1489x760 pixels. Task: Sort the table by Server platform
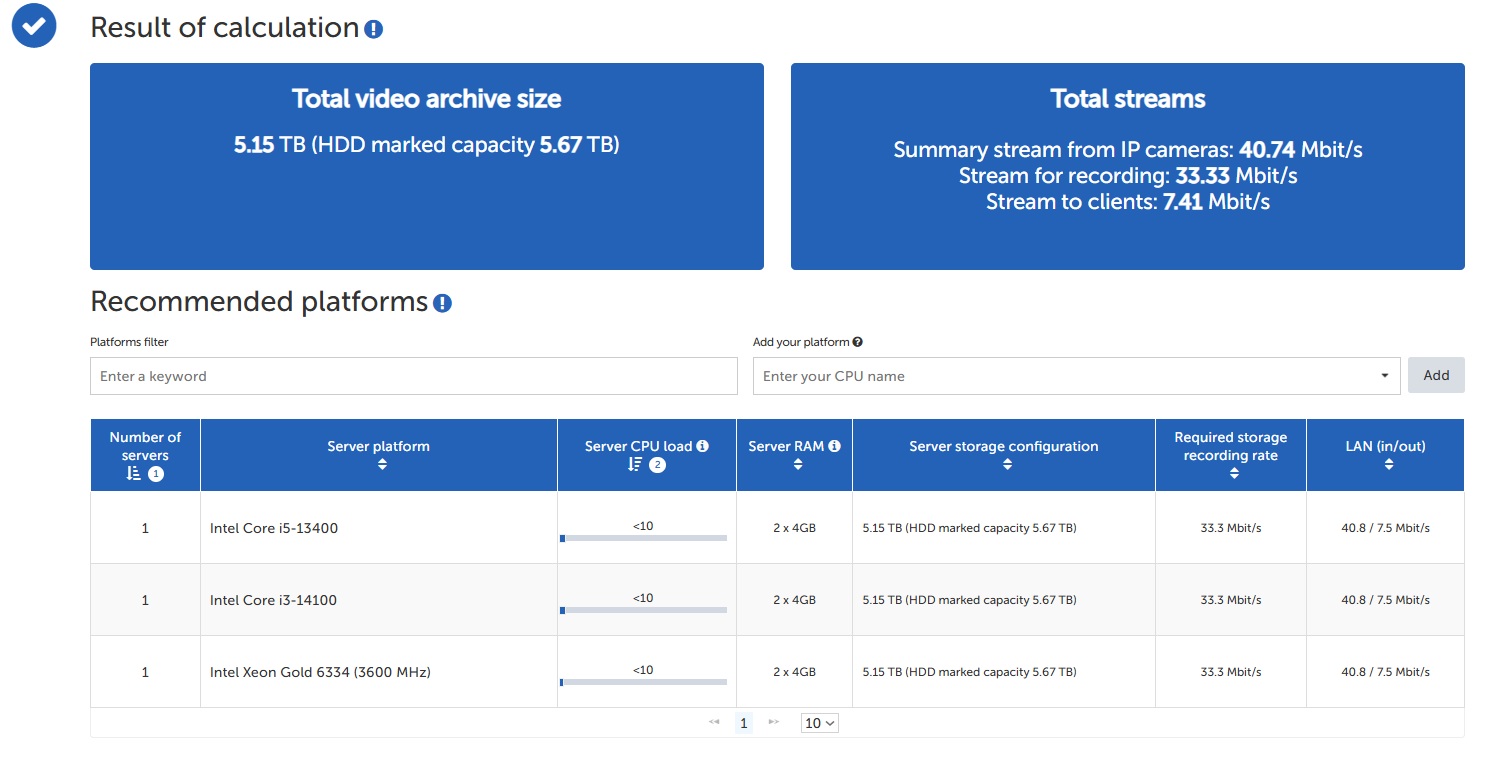point(378,465)
